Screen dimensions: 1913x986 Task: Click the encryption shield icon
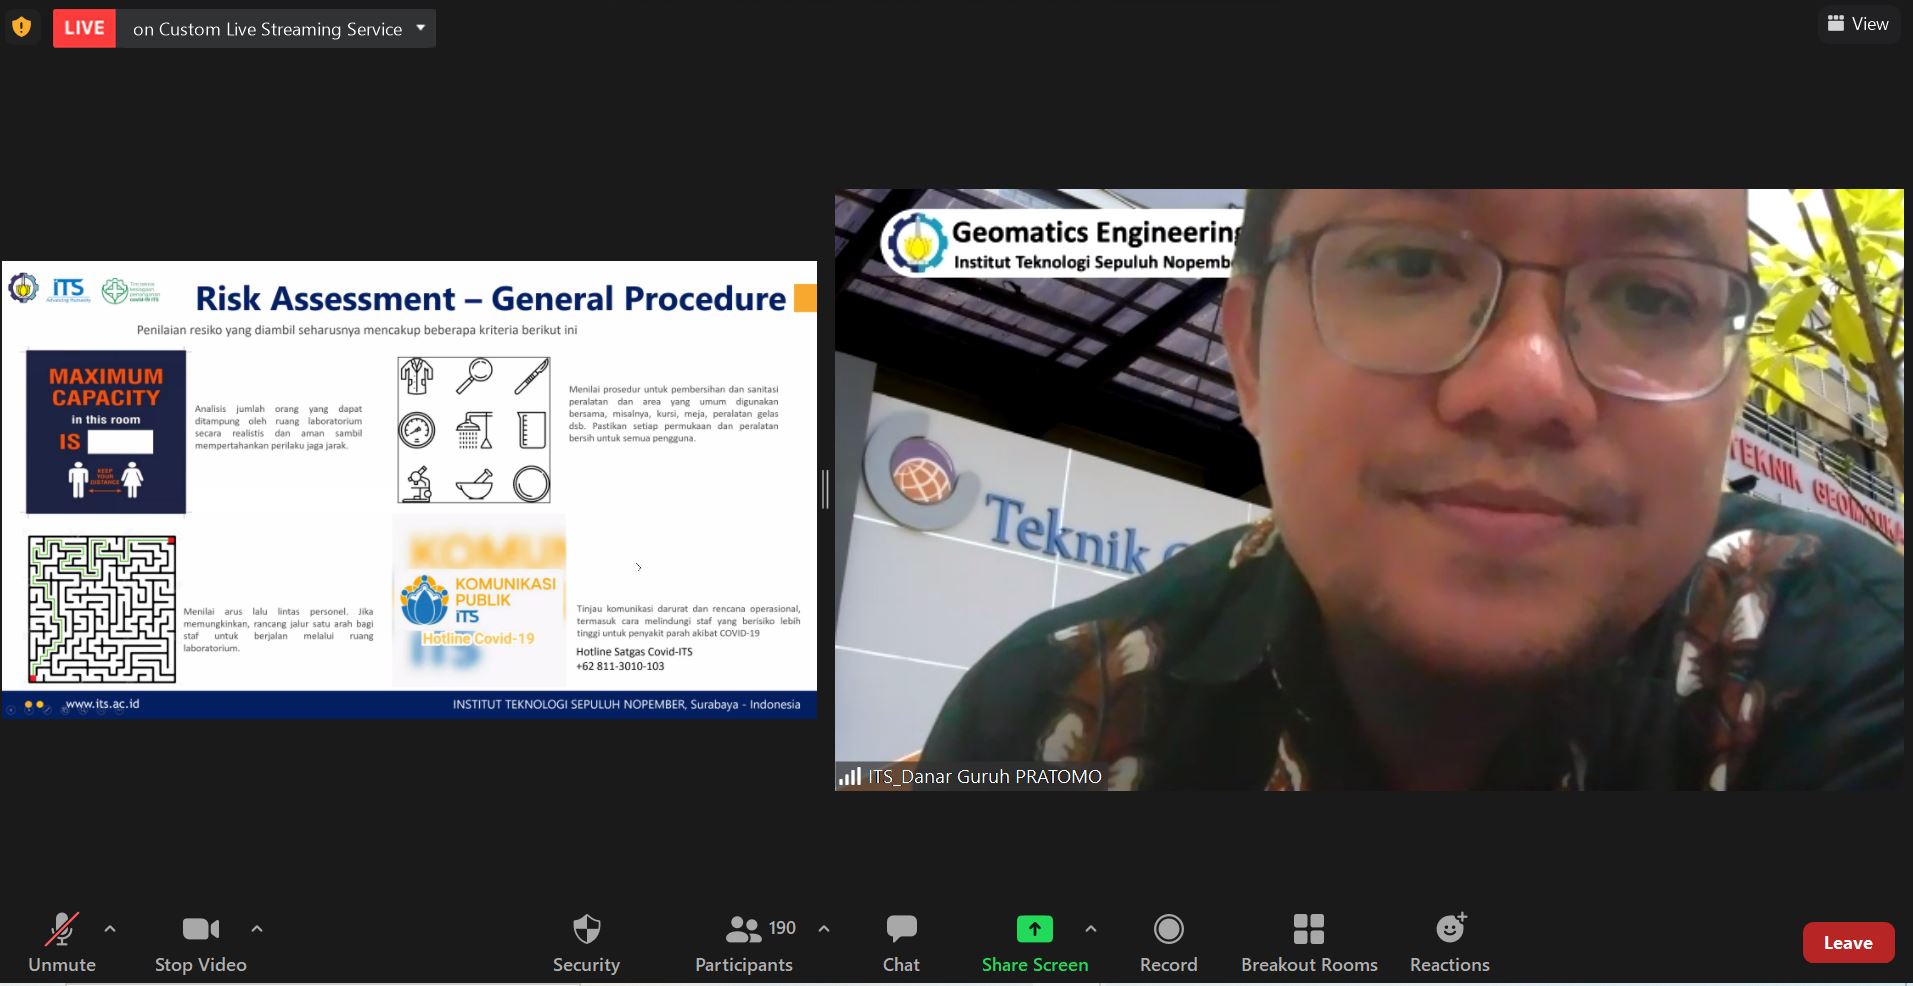coord(22,27)
